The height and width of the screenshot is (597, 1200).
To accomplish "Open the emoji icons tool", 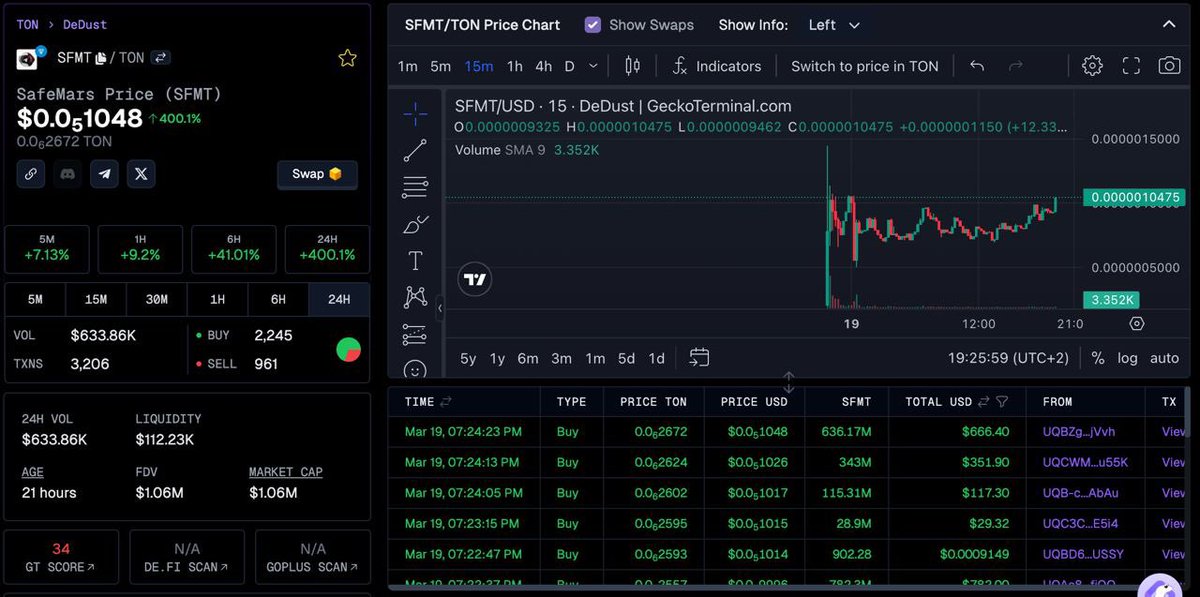I will point(415,369).
